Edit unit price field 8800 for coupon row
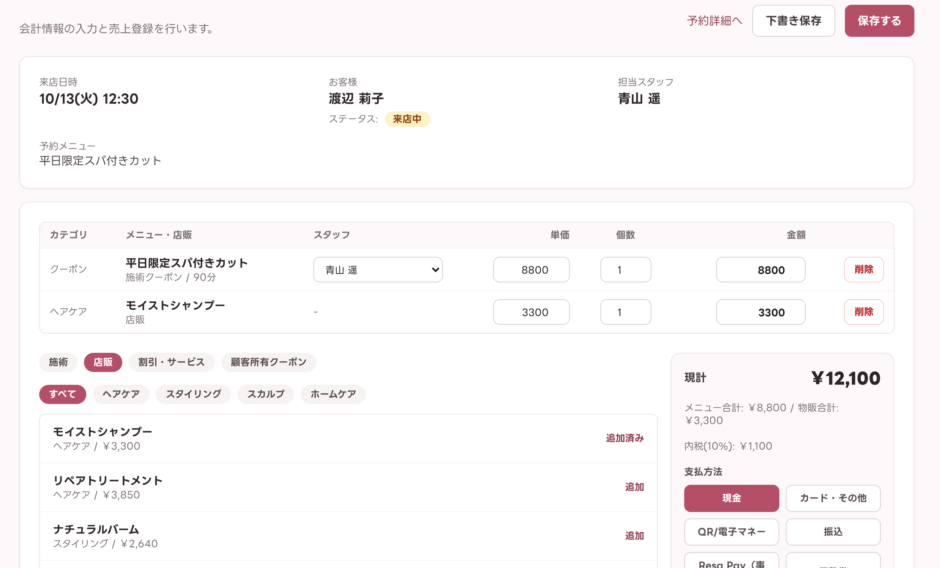Image resolution: width=940 pixels, height=568 pixels. click(x=531, y=270)
